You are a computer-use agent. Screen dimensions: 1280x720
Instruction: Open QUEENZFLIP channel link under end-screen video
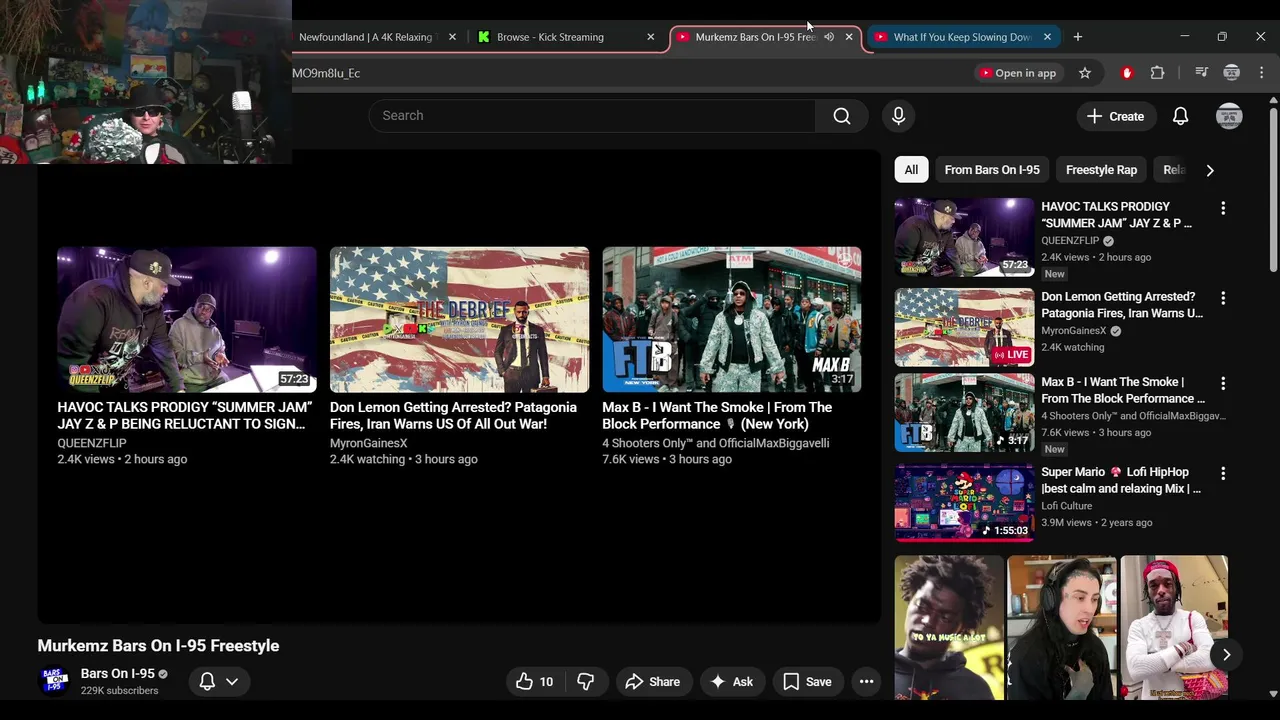point(92,443)
